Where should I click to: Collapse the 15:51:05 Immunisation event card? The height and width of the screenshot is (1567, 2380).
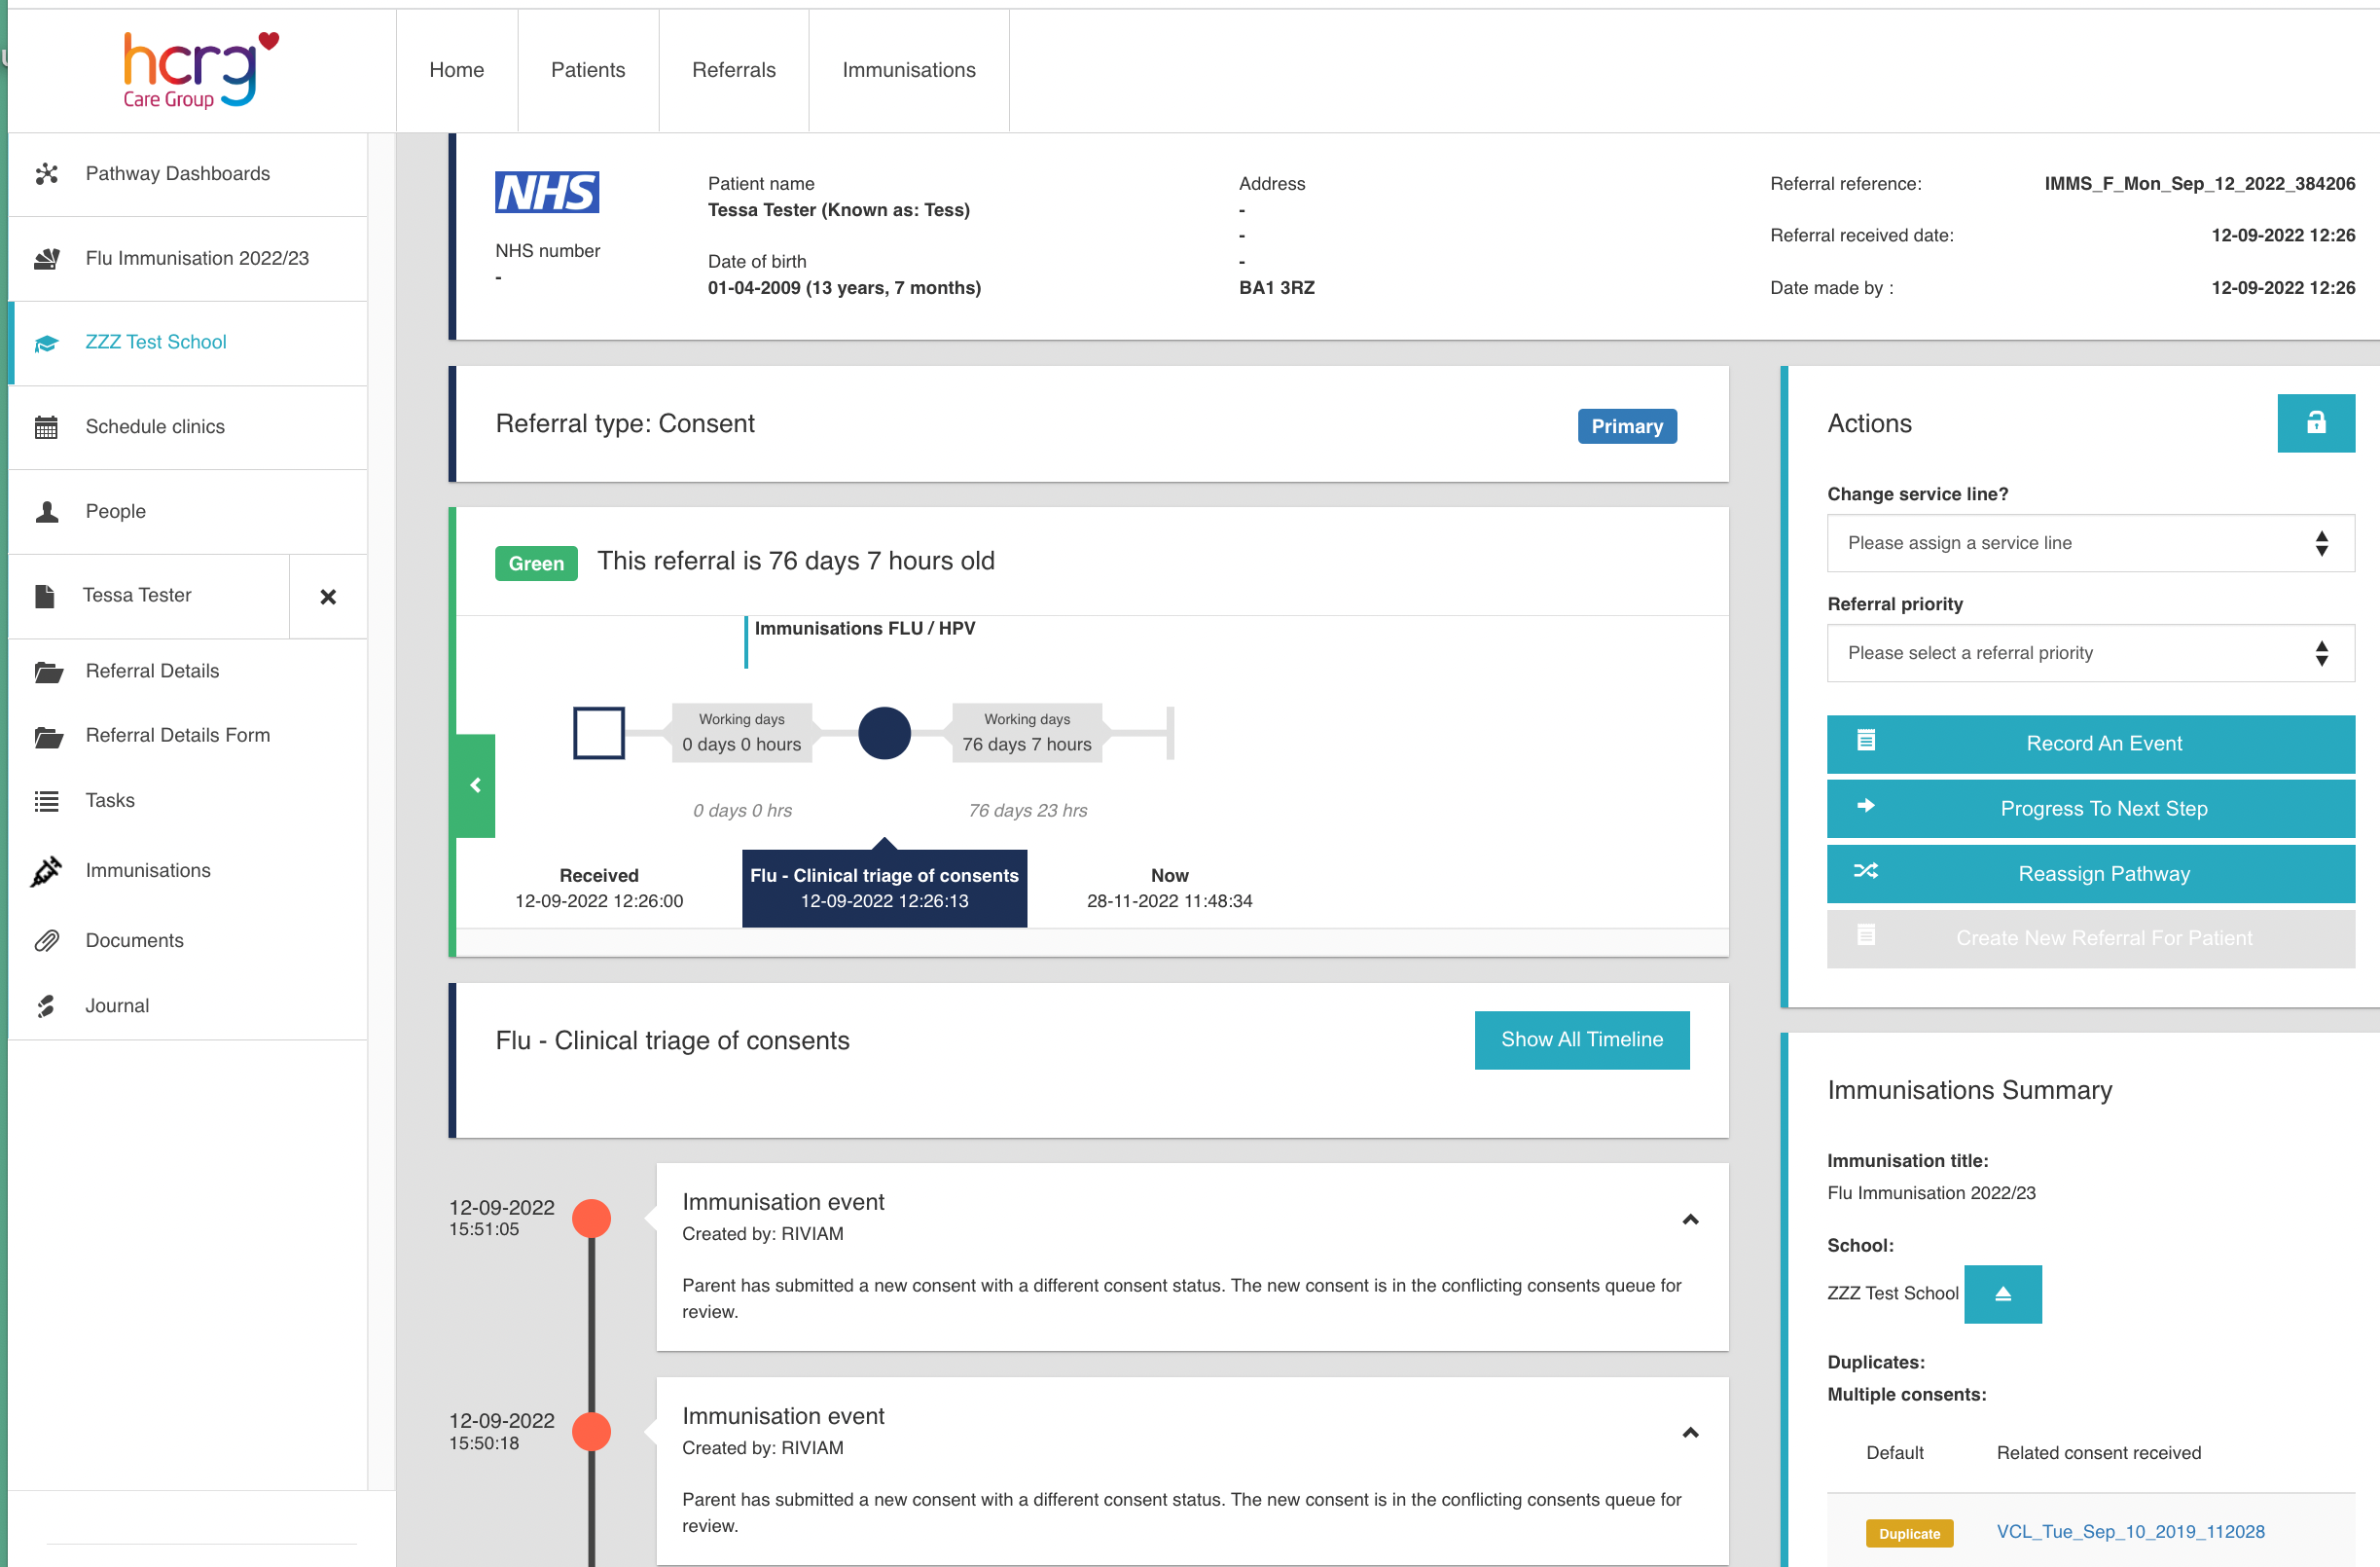coord(1689,1219)
